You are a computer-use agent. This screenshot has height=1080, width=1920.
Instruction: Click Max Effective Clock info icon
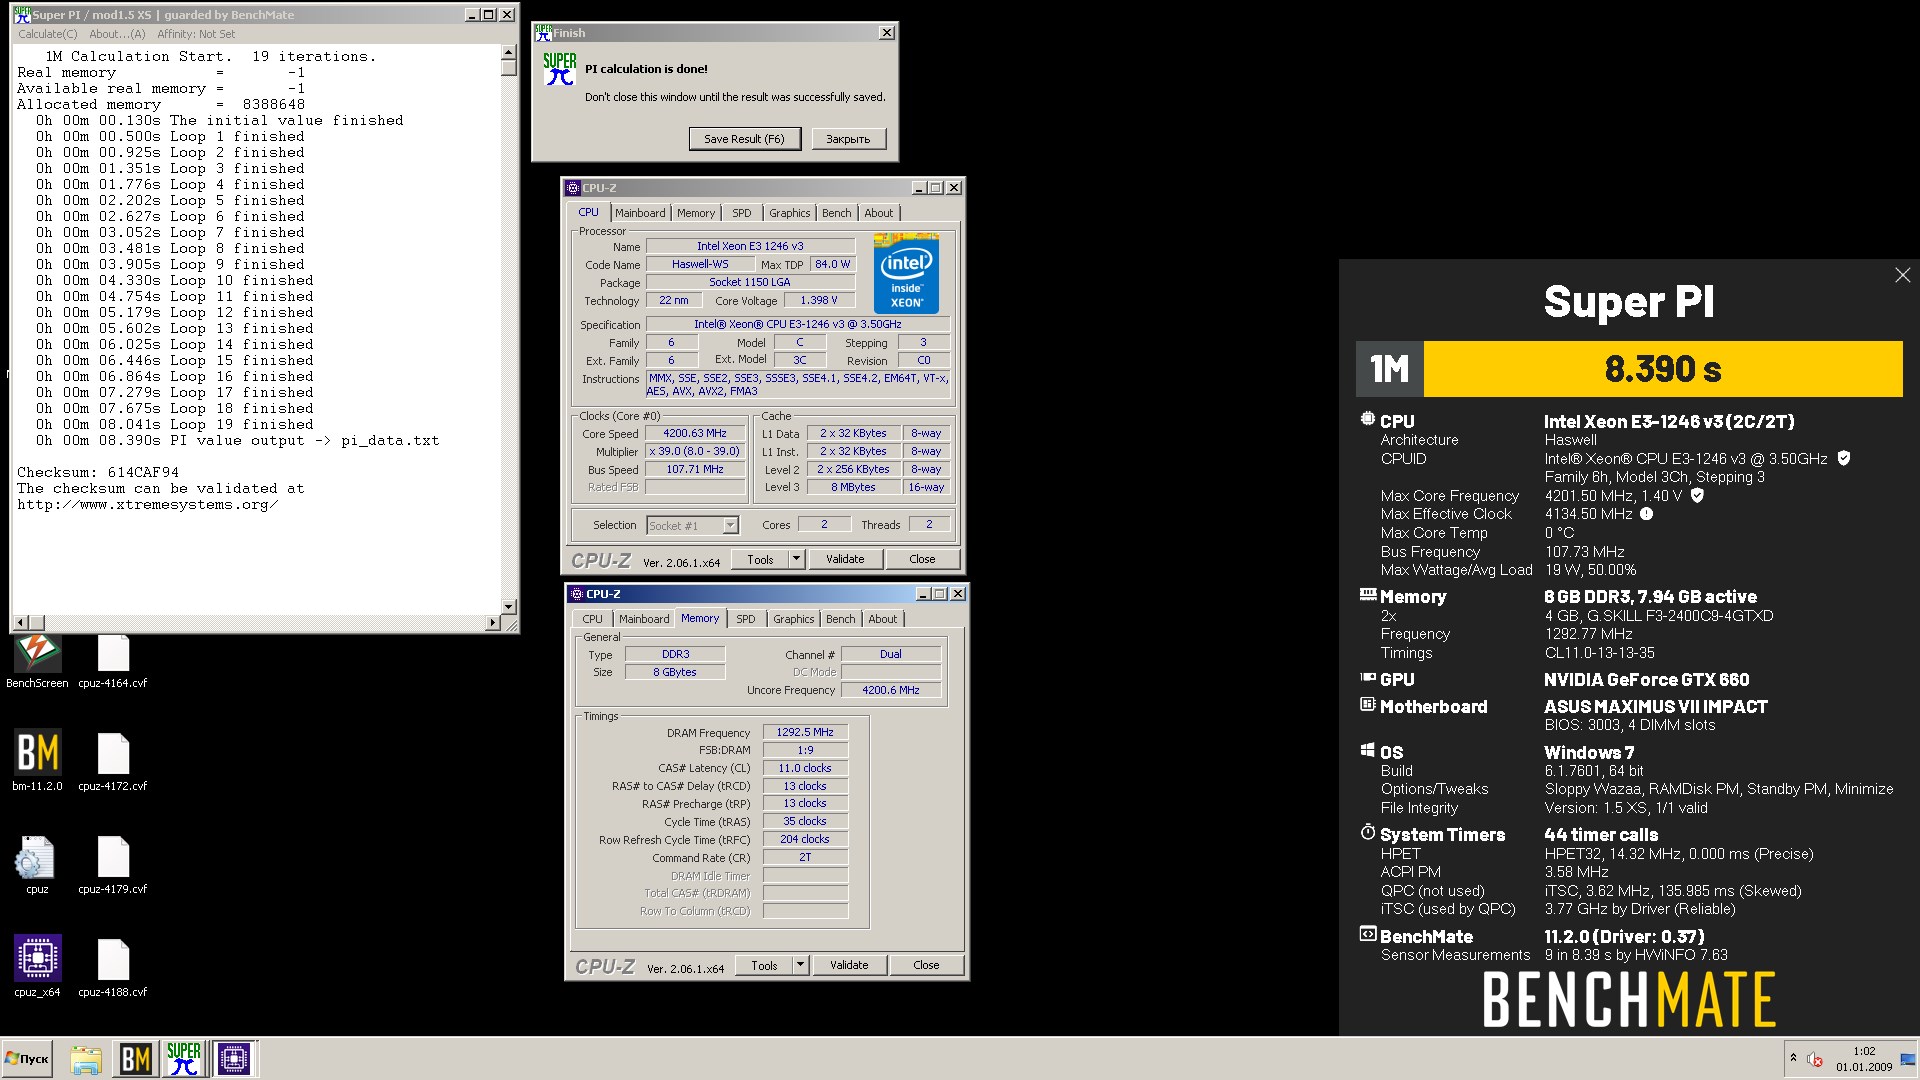click(1646, 514)
